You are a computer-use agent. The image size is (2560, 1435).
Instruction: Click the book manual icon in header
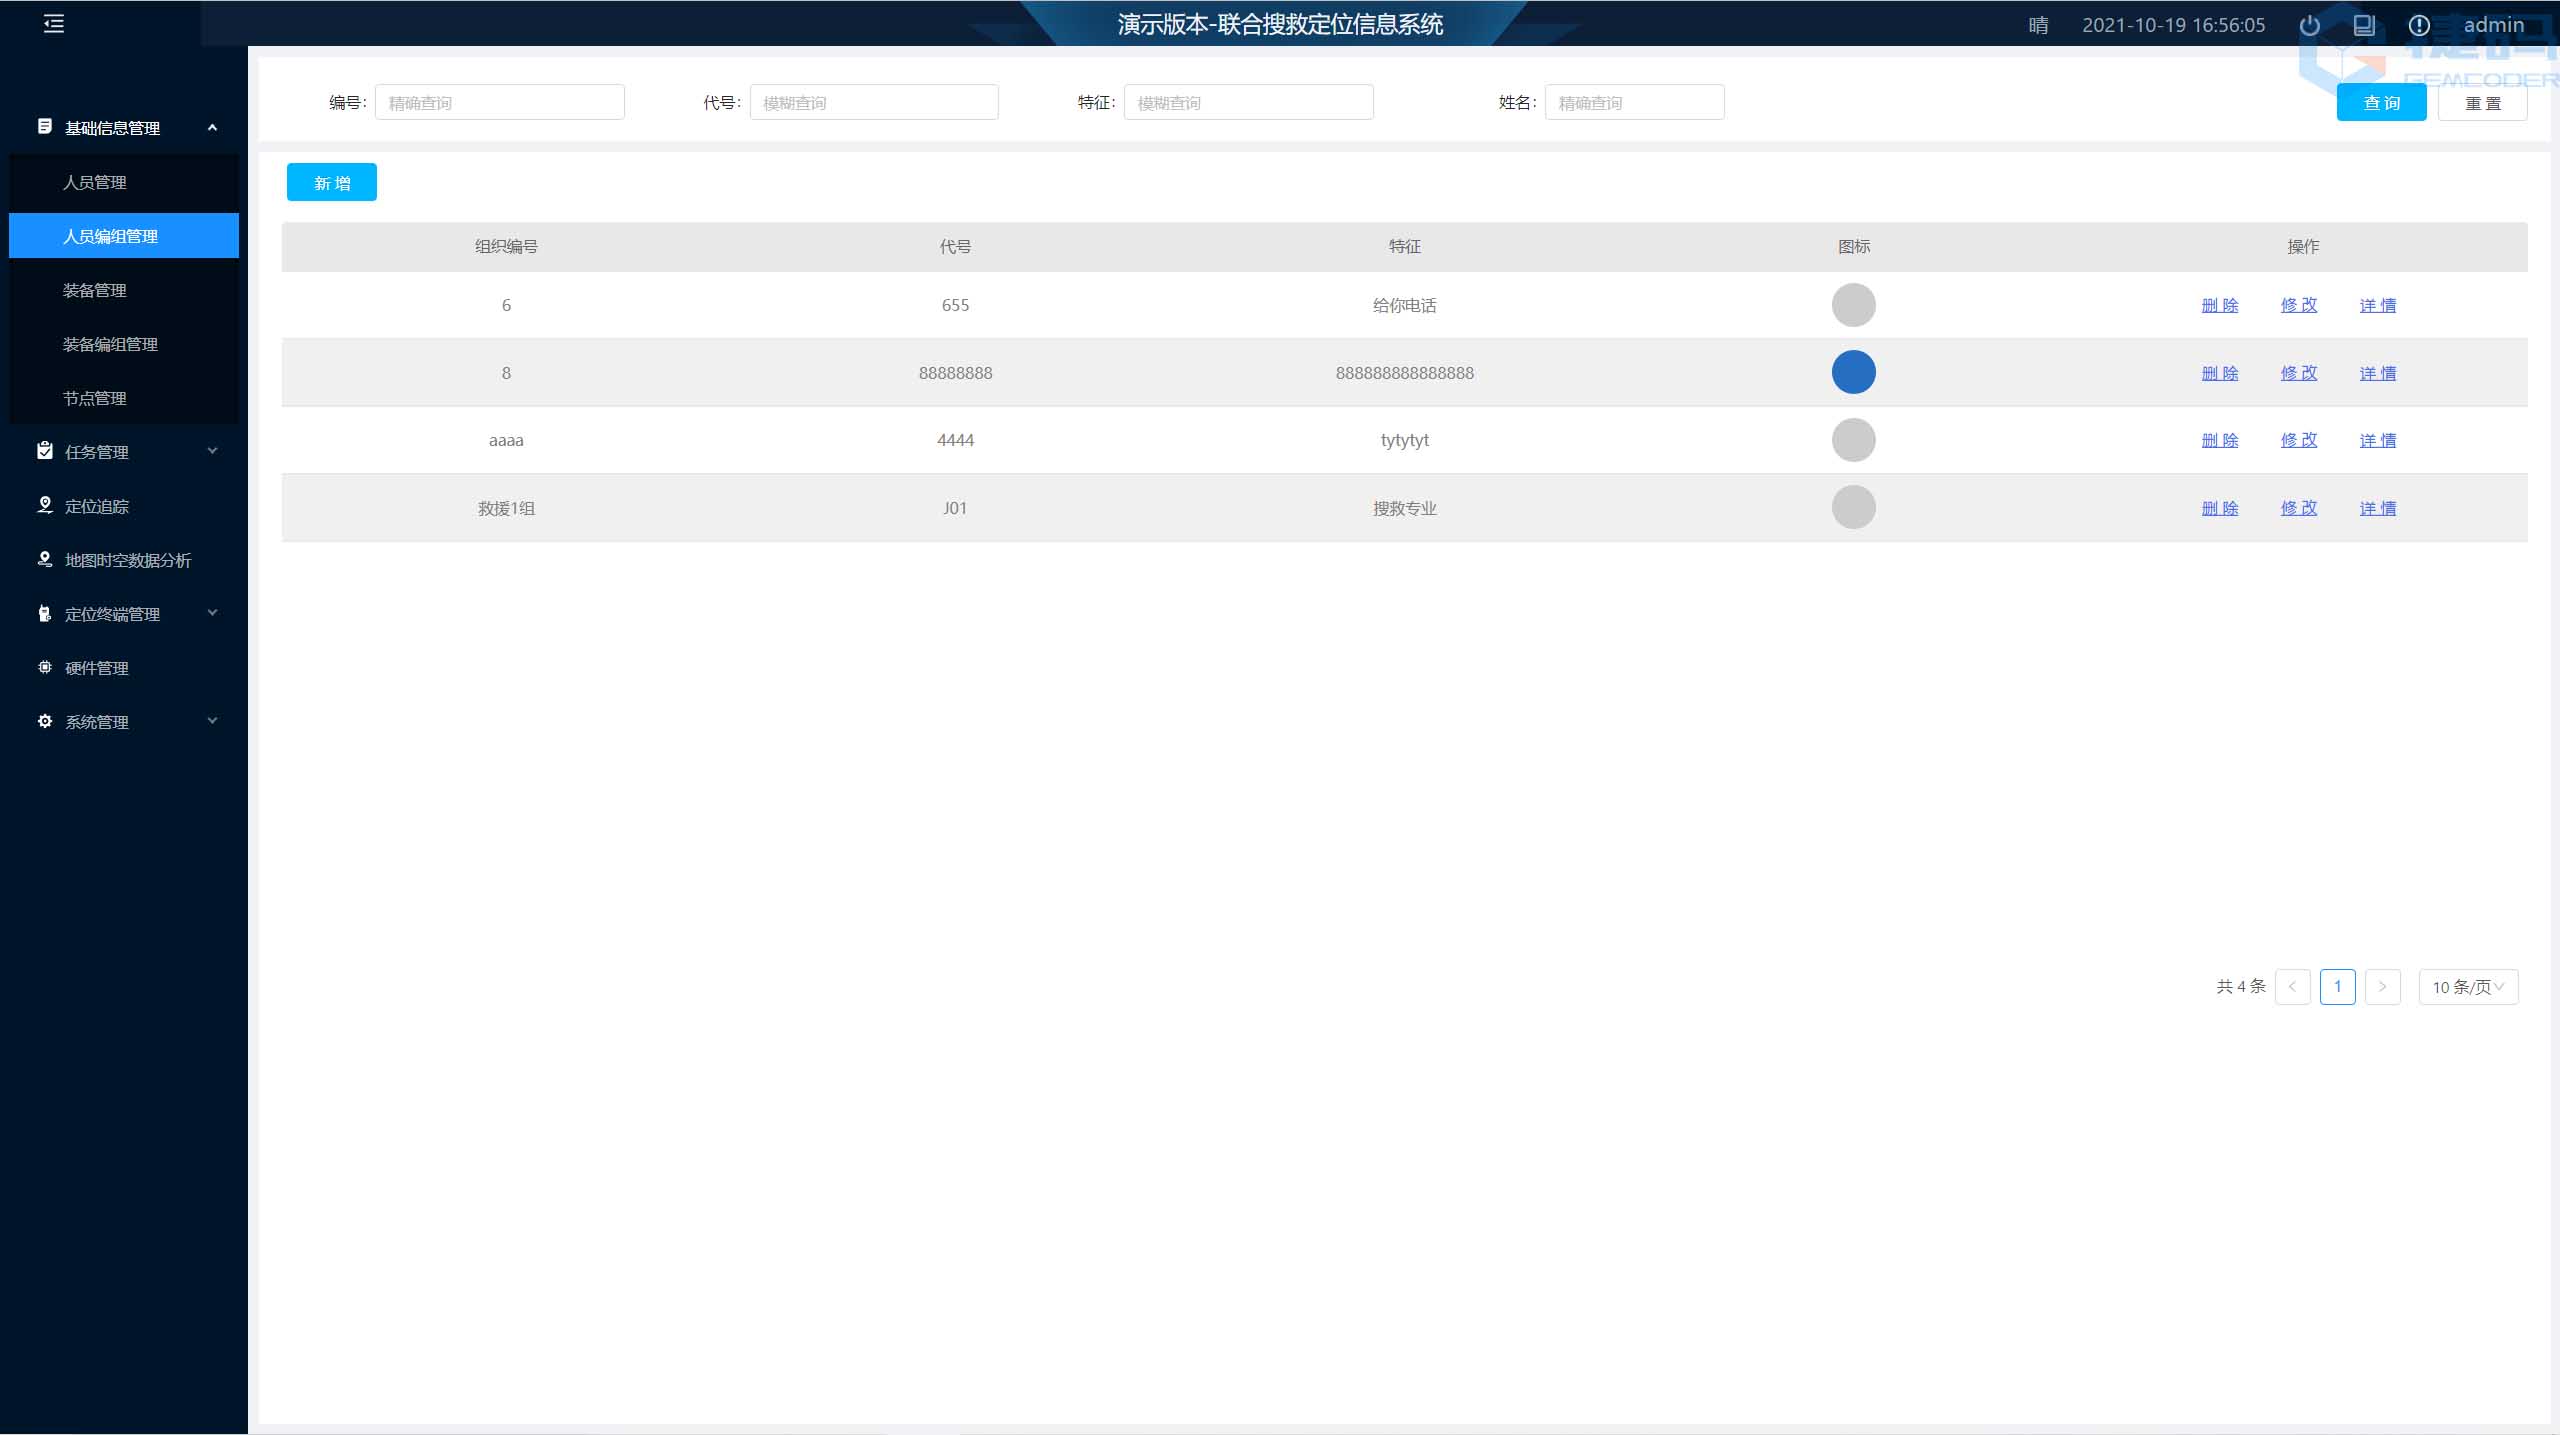2364,26
